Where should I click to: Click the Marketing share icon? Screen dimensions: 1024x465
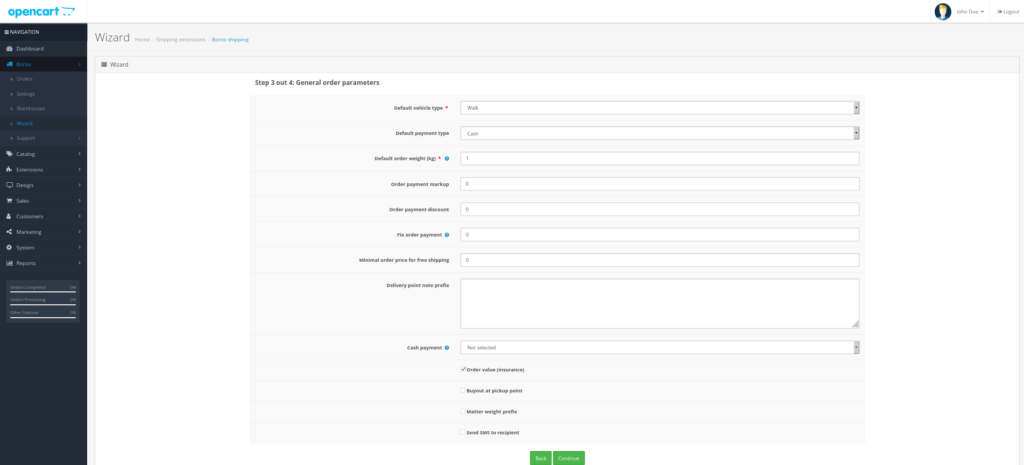pyautogui.click(x=9, y=231)
